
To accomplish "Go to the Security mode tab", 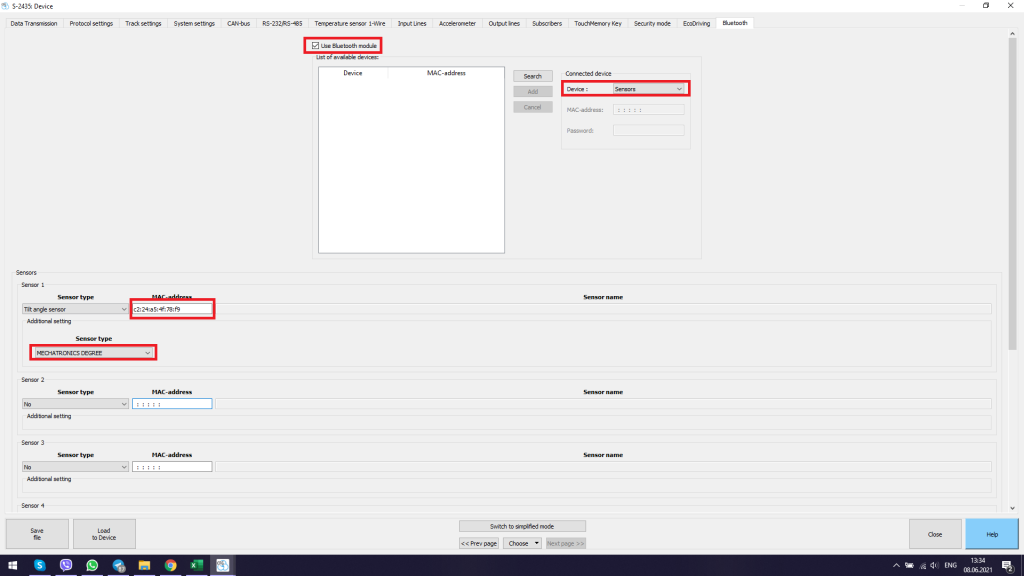I will 652,23.
